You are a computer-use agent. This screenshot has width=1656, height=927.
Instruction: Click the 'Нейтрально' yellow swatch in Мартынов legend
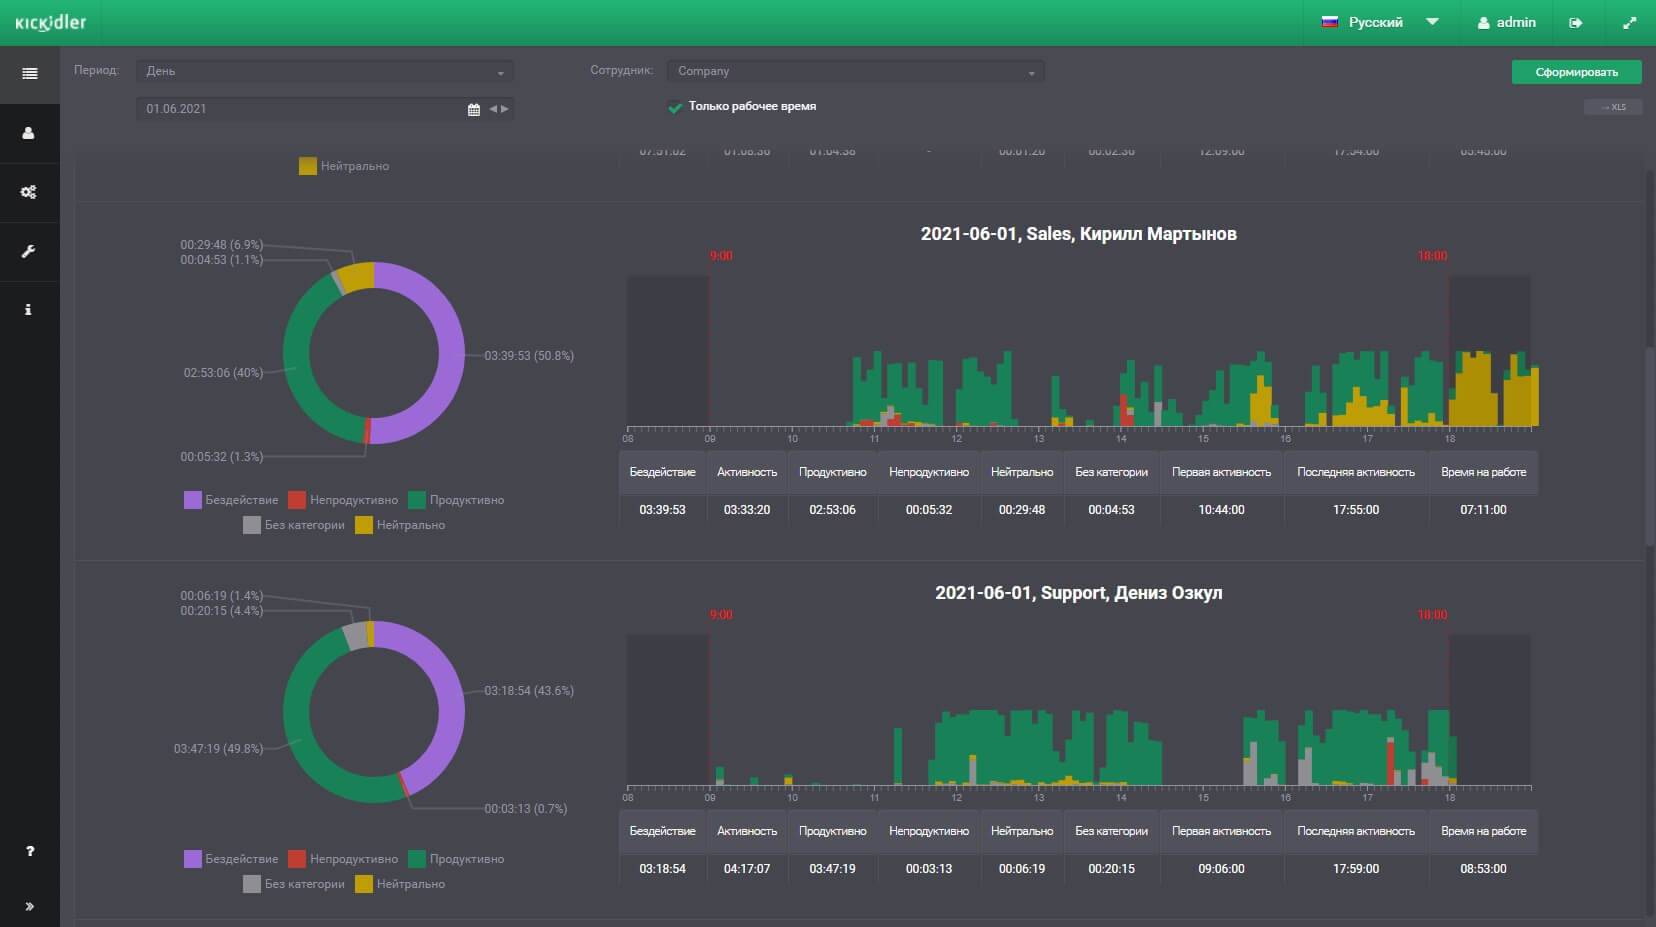[x=364, y=525]
